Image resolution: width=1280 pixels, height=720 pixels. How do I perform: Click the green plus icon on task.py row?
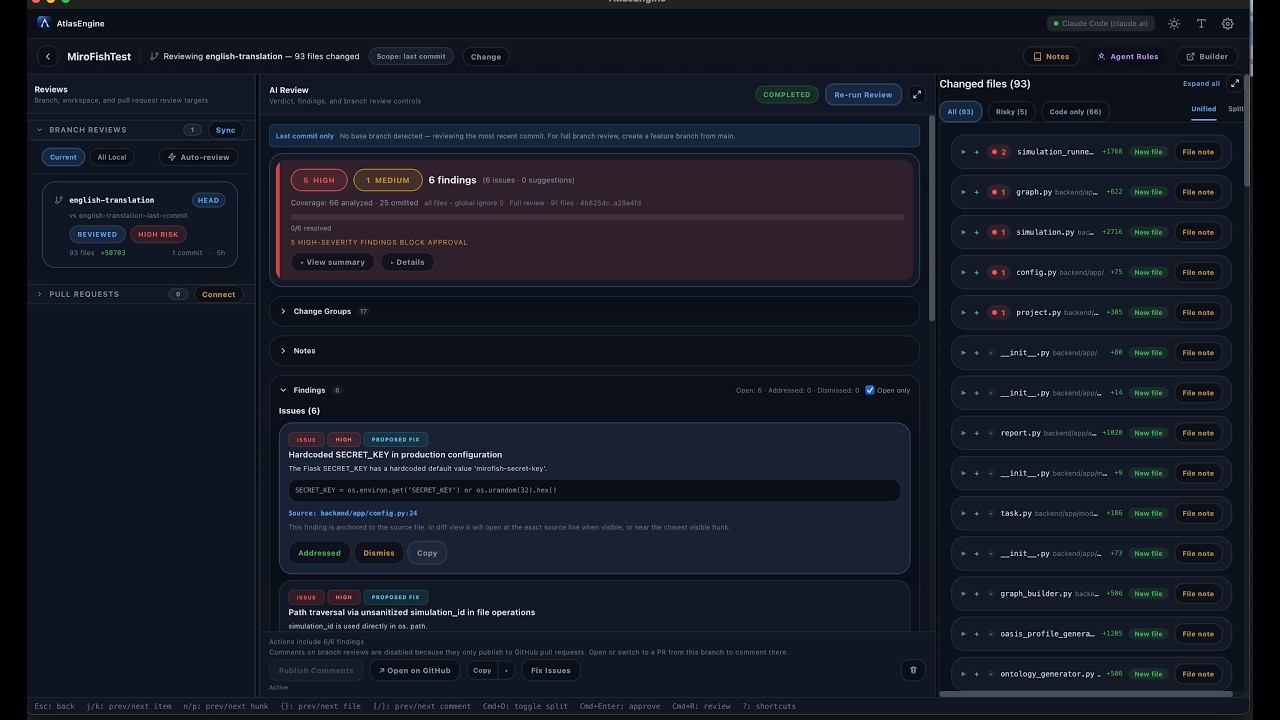click(977, 513)
